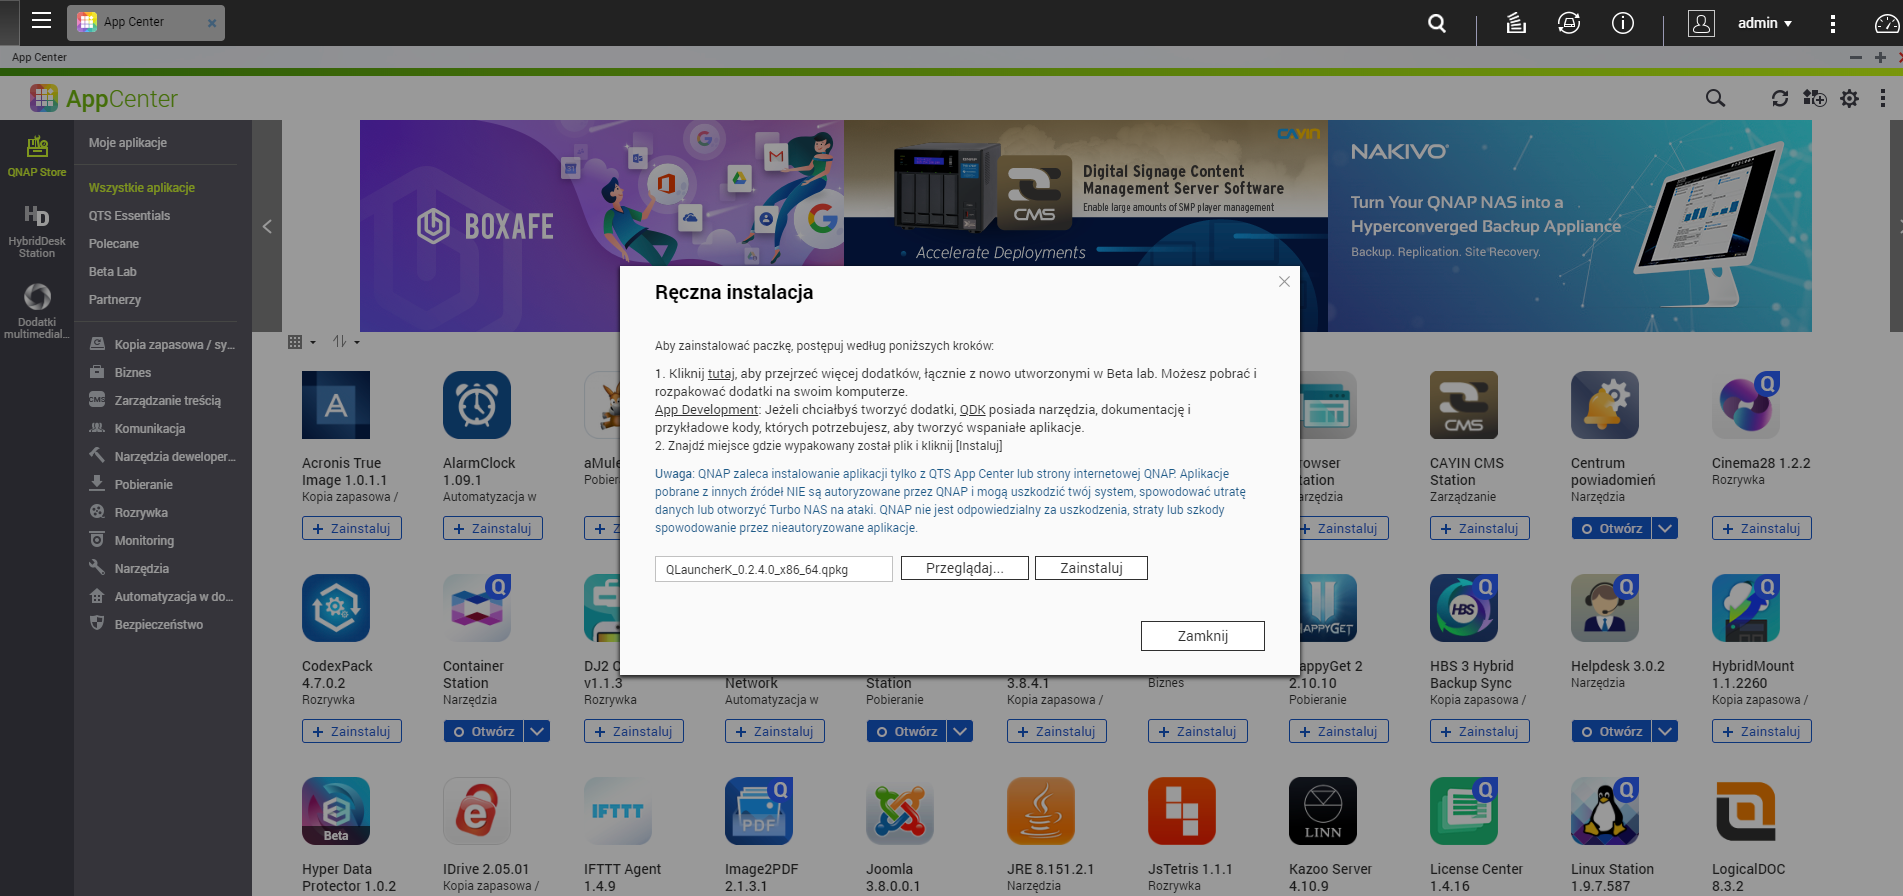The width and height of the screenshot is (1903, 896).
Task: Expand Helpdesk options arrow
Action: click(x=1665, y=731)
